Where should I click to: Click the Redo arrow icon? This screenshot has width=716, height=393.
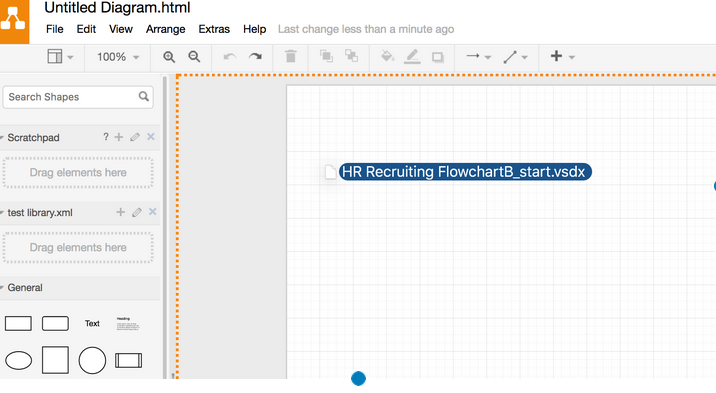click(255, 57)
